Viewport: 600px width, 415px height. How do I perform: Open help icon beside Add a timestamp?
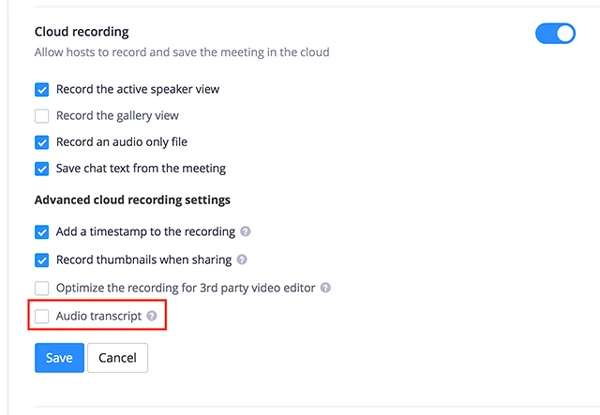click(246, 232)
